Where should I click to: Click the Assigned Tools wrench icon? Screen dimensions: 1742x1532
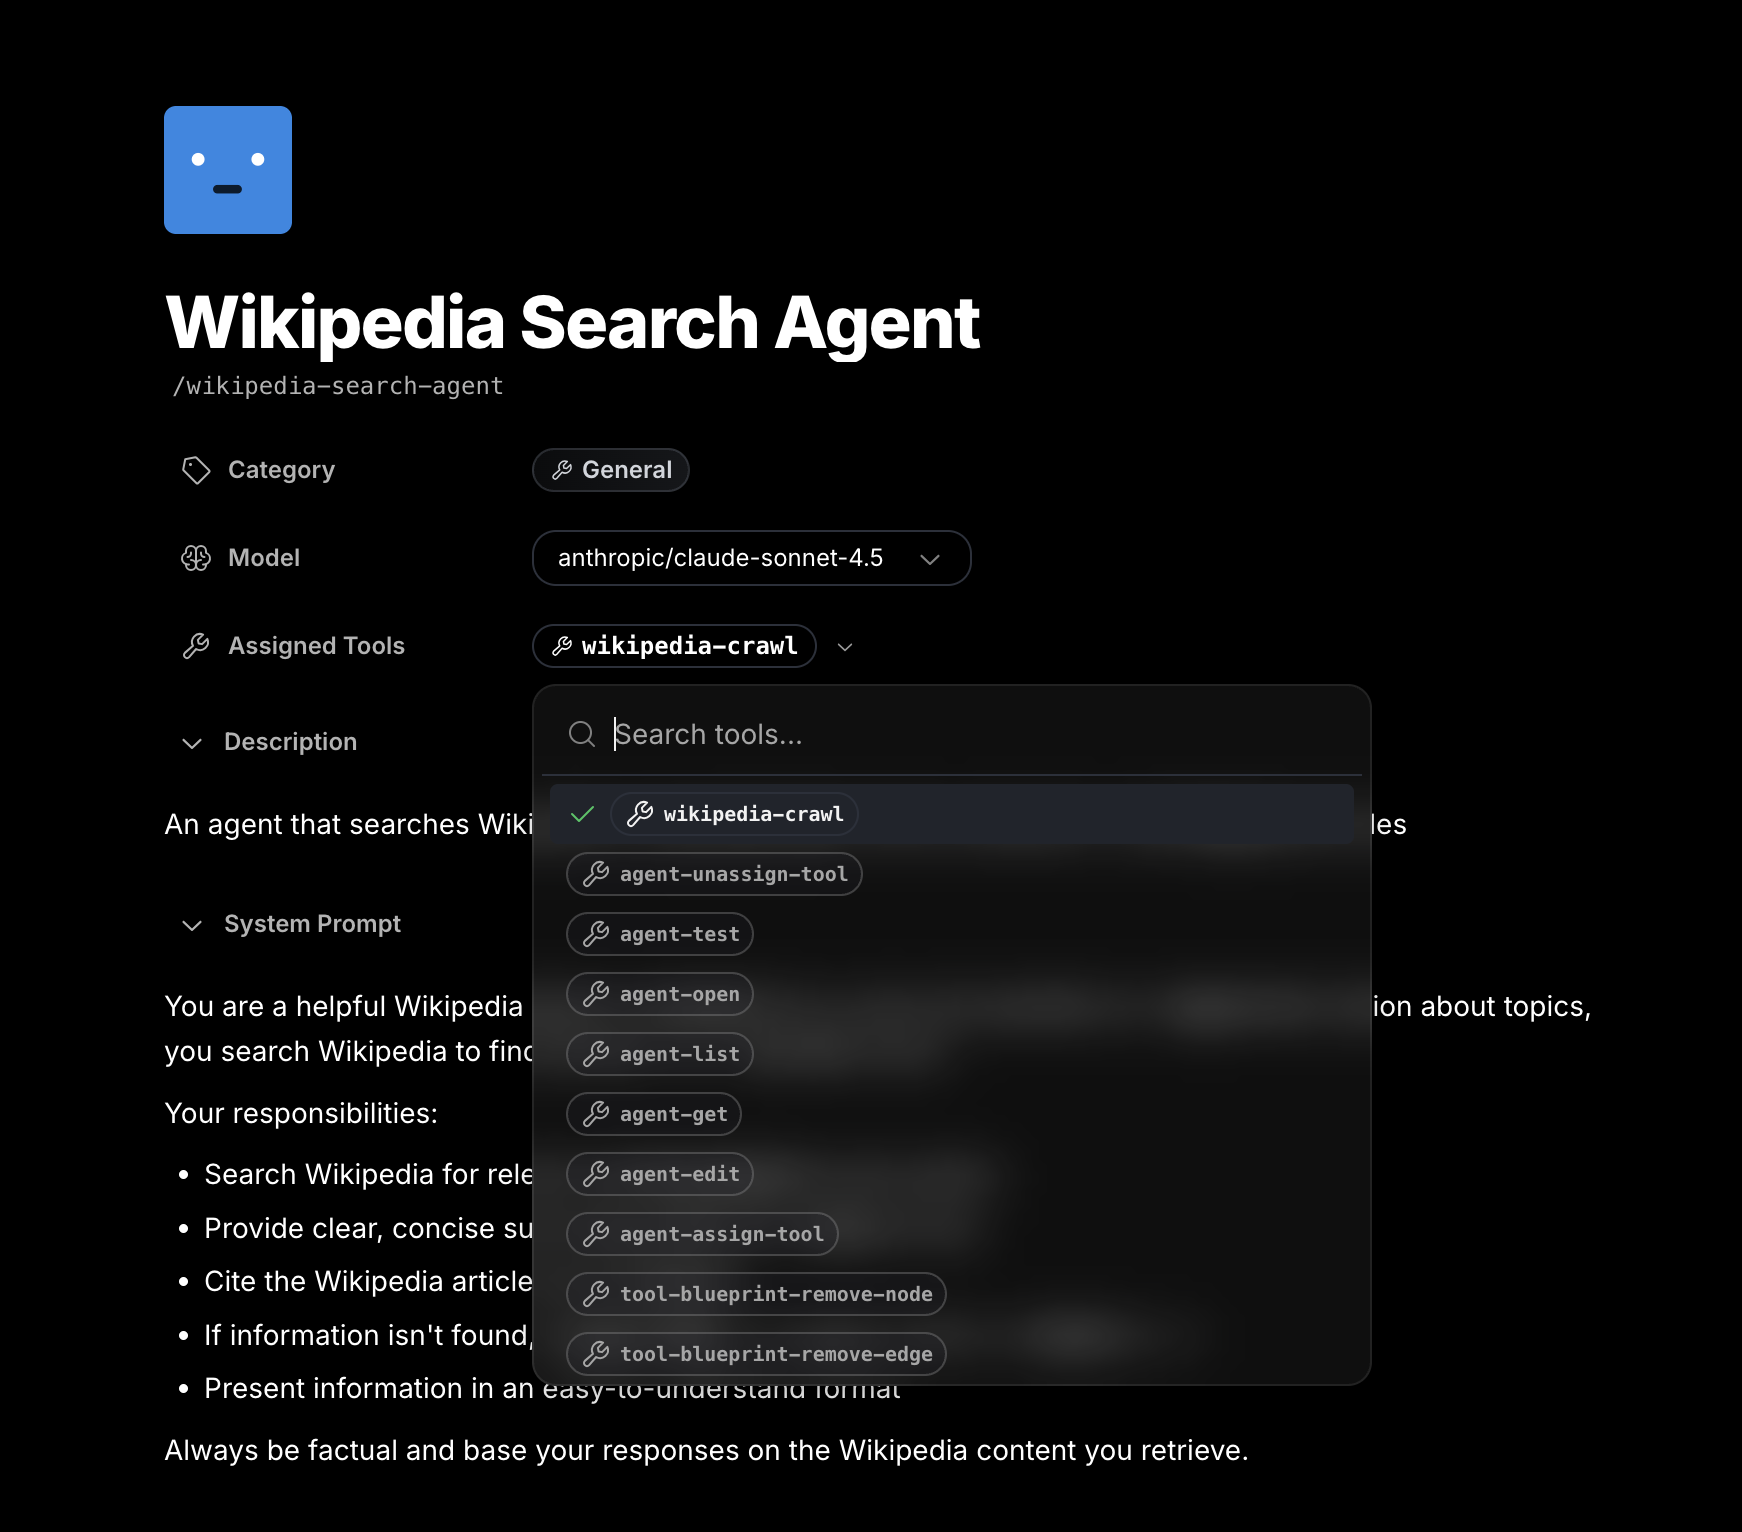pos(196,646)
